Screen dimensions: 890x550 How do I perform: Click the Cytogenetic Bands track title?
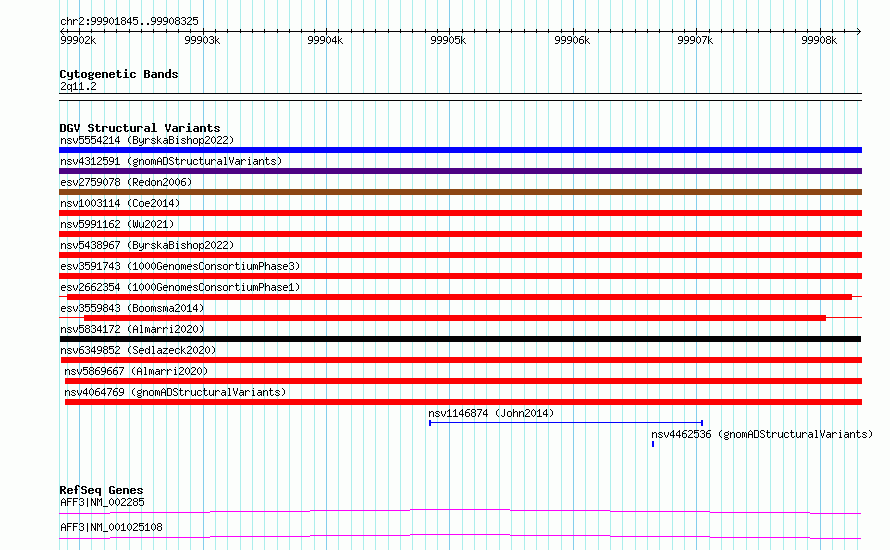(x=119, y=74)
